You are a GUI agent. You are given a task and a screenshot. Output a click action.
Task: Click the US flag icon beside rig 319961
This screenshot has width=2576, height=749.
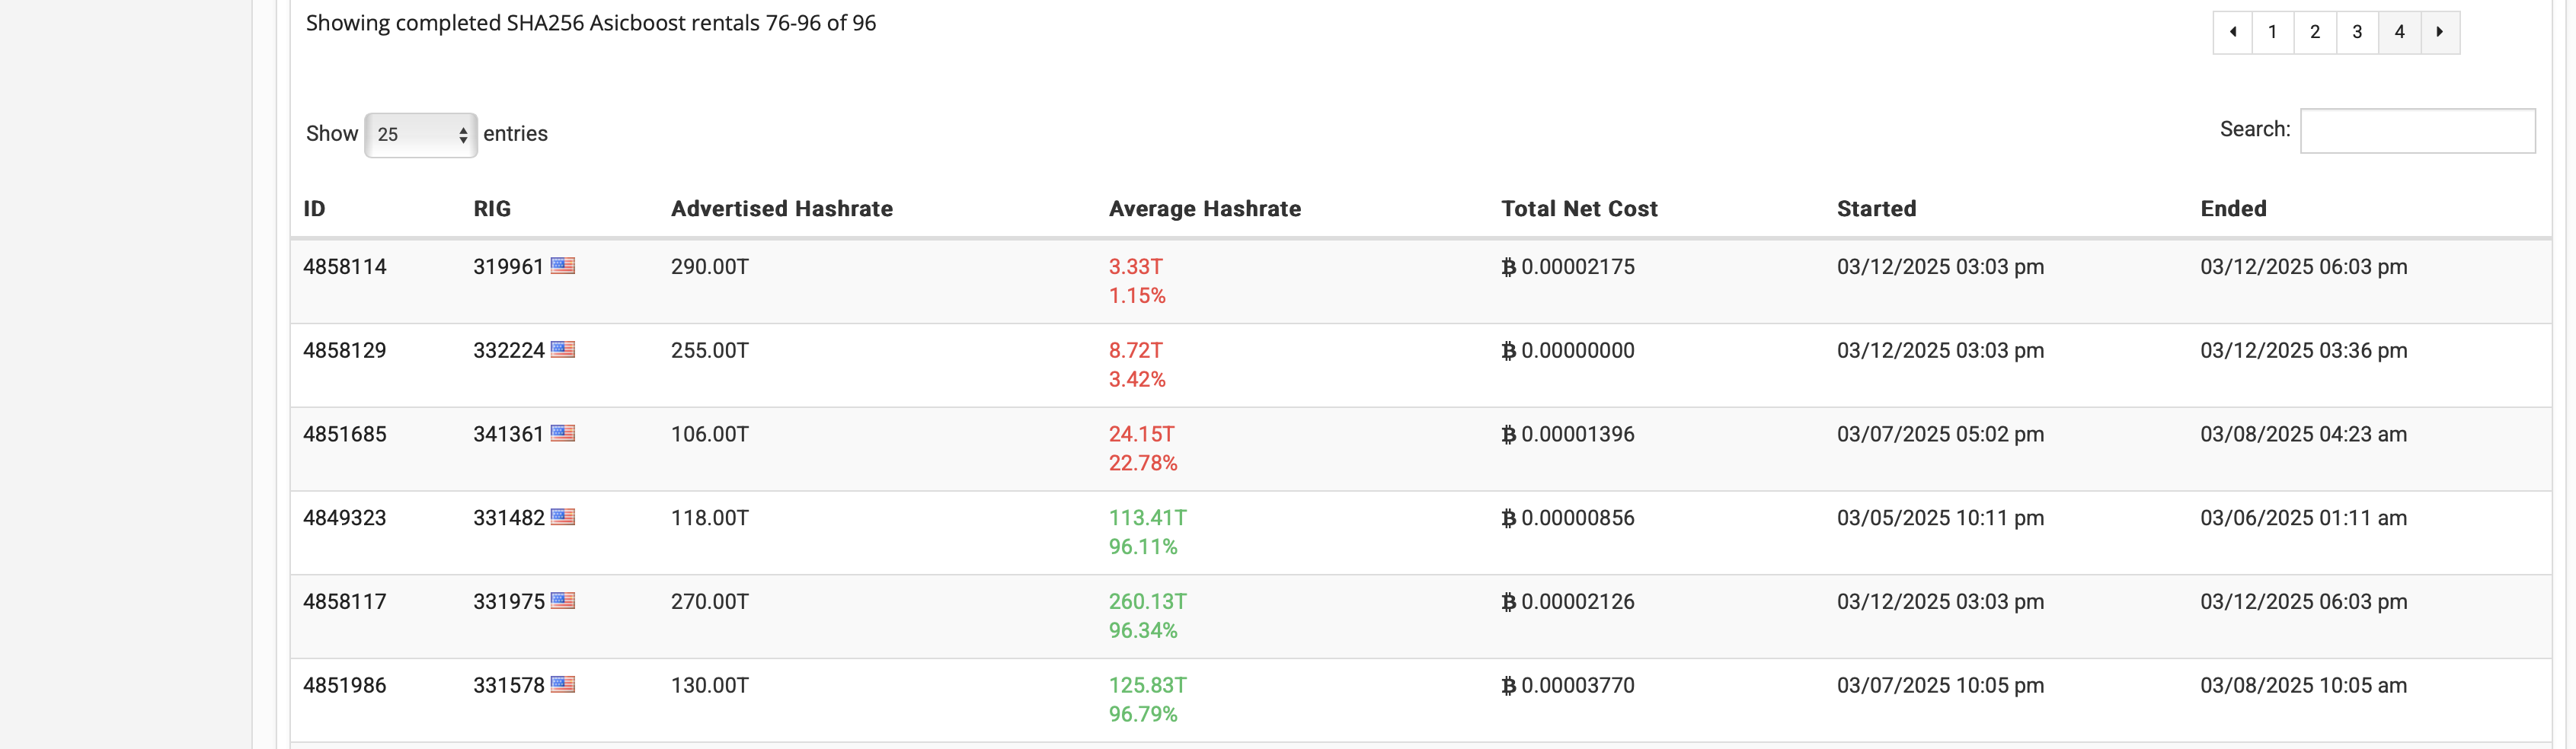click(563, 266)
